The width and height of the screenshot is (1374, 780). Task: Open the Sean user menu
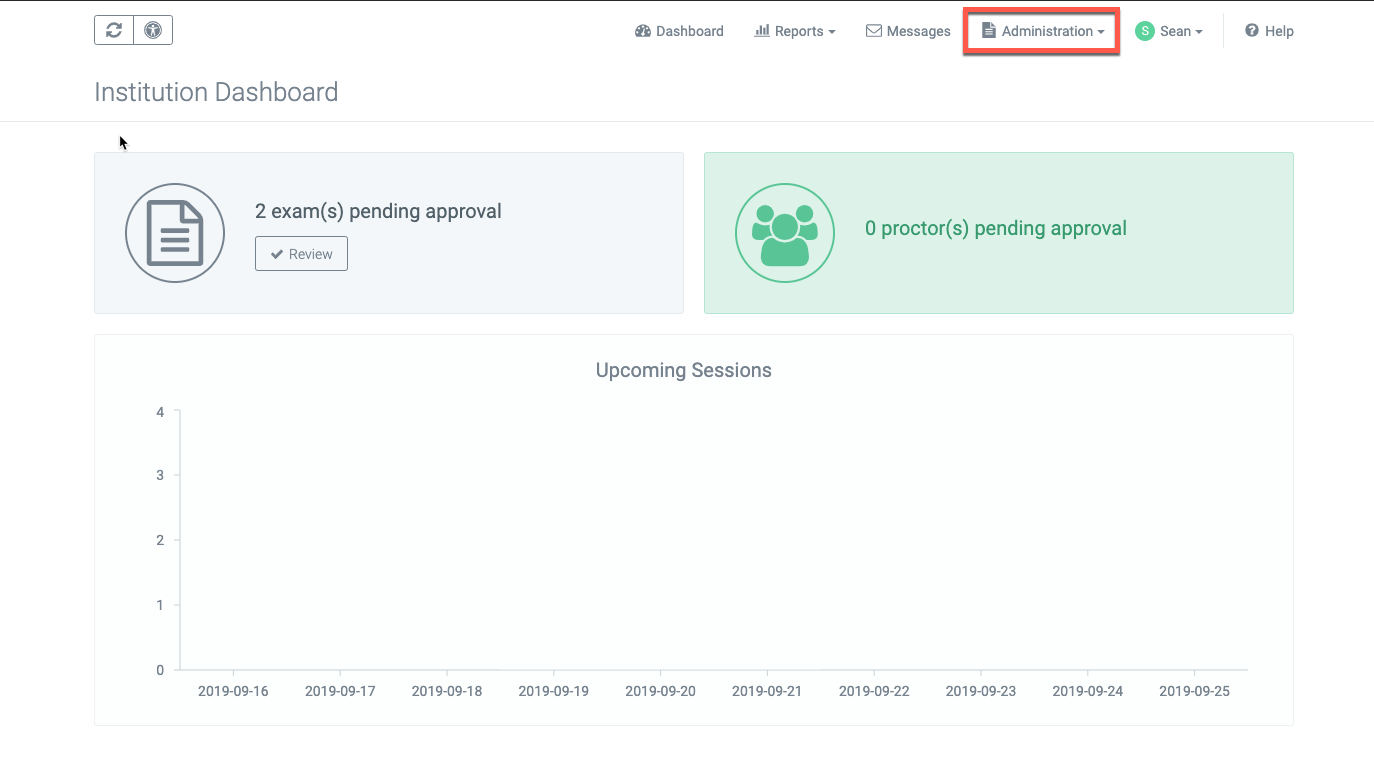1169,31
